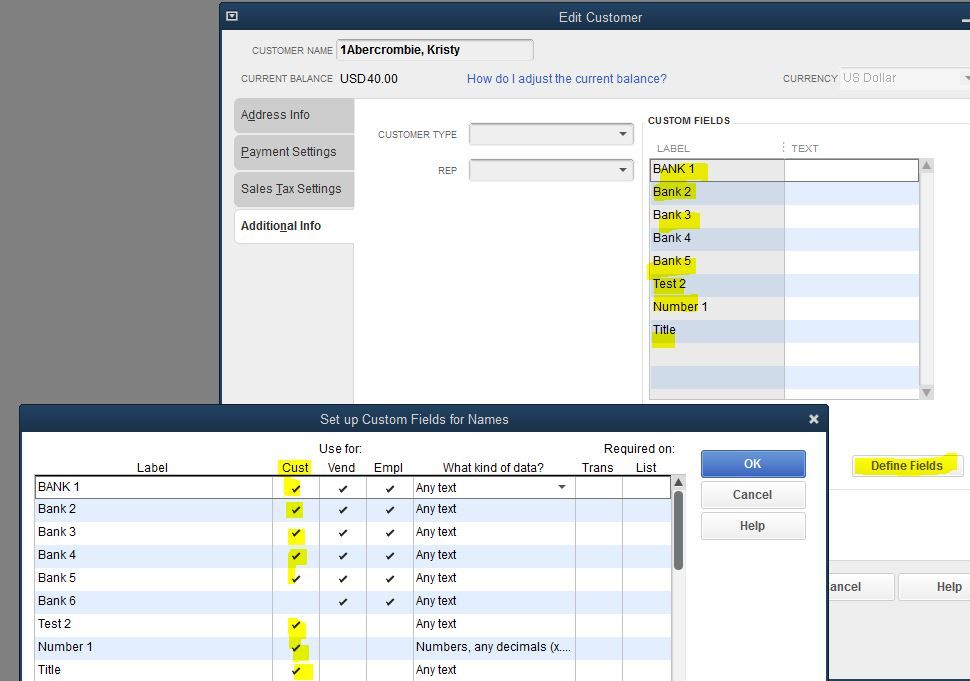Click the Define Fields button
970x681 pixels.
907,466
